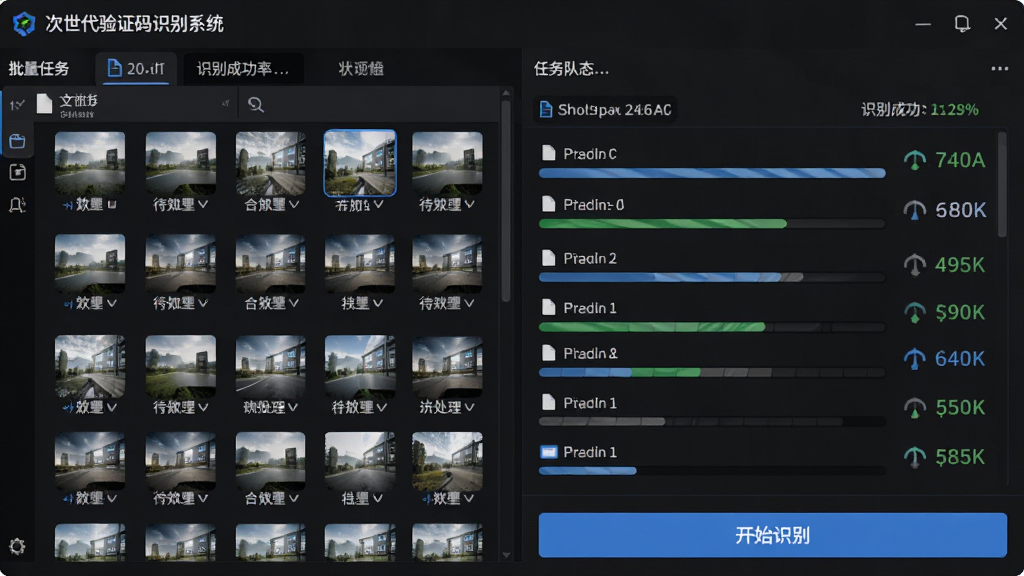Viewport: 1024px width, 576px height.
Task: Click the gauge icon beside 585K
Action: (914, 456)
